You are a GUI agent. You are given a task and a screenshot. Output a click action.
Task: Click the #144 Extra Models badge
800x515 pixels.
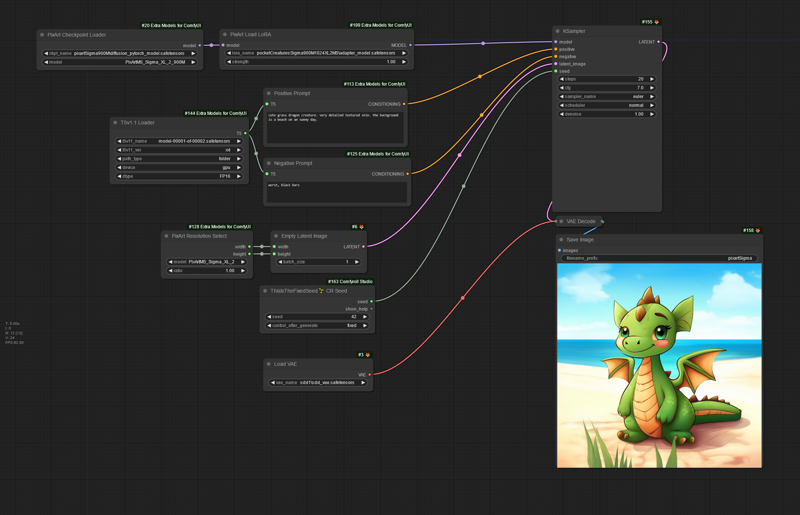215,113
